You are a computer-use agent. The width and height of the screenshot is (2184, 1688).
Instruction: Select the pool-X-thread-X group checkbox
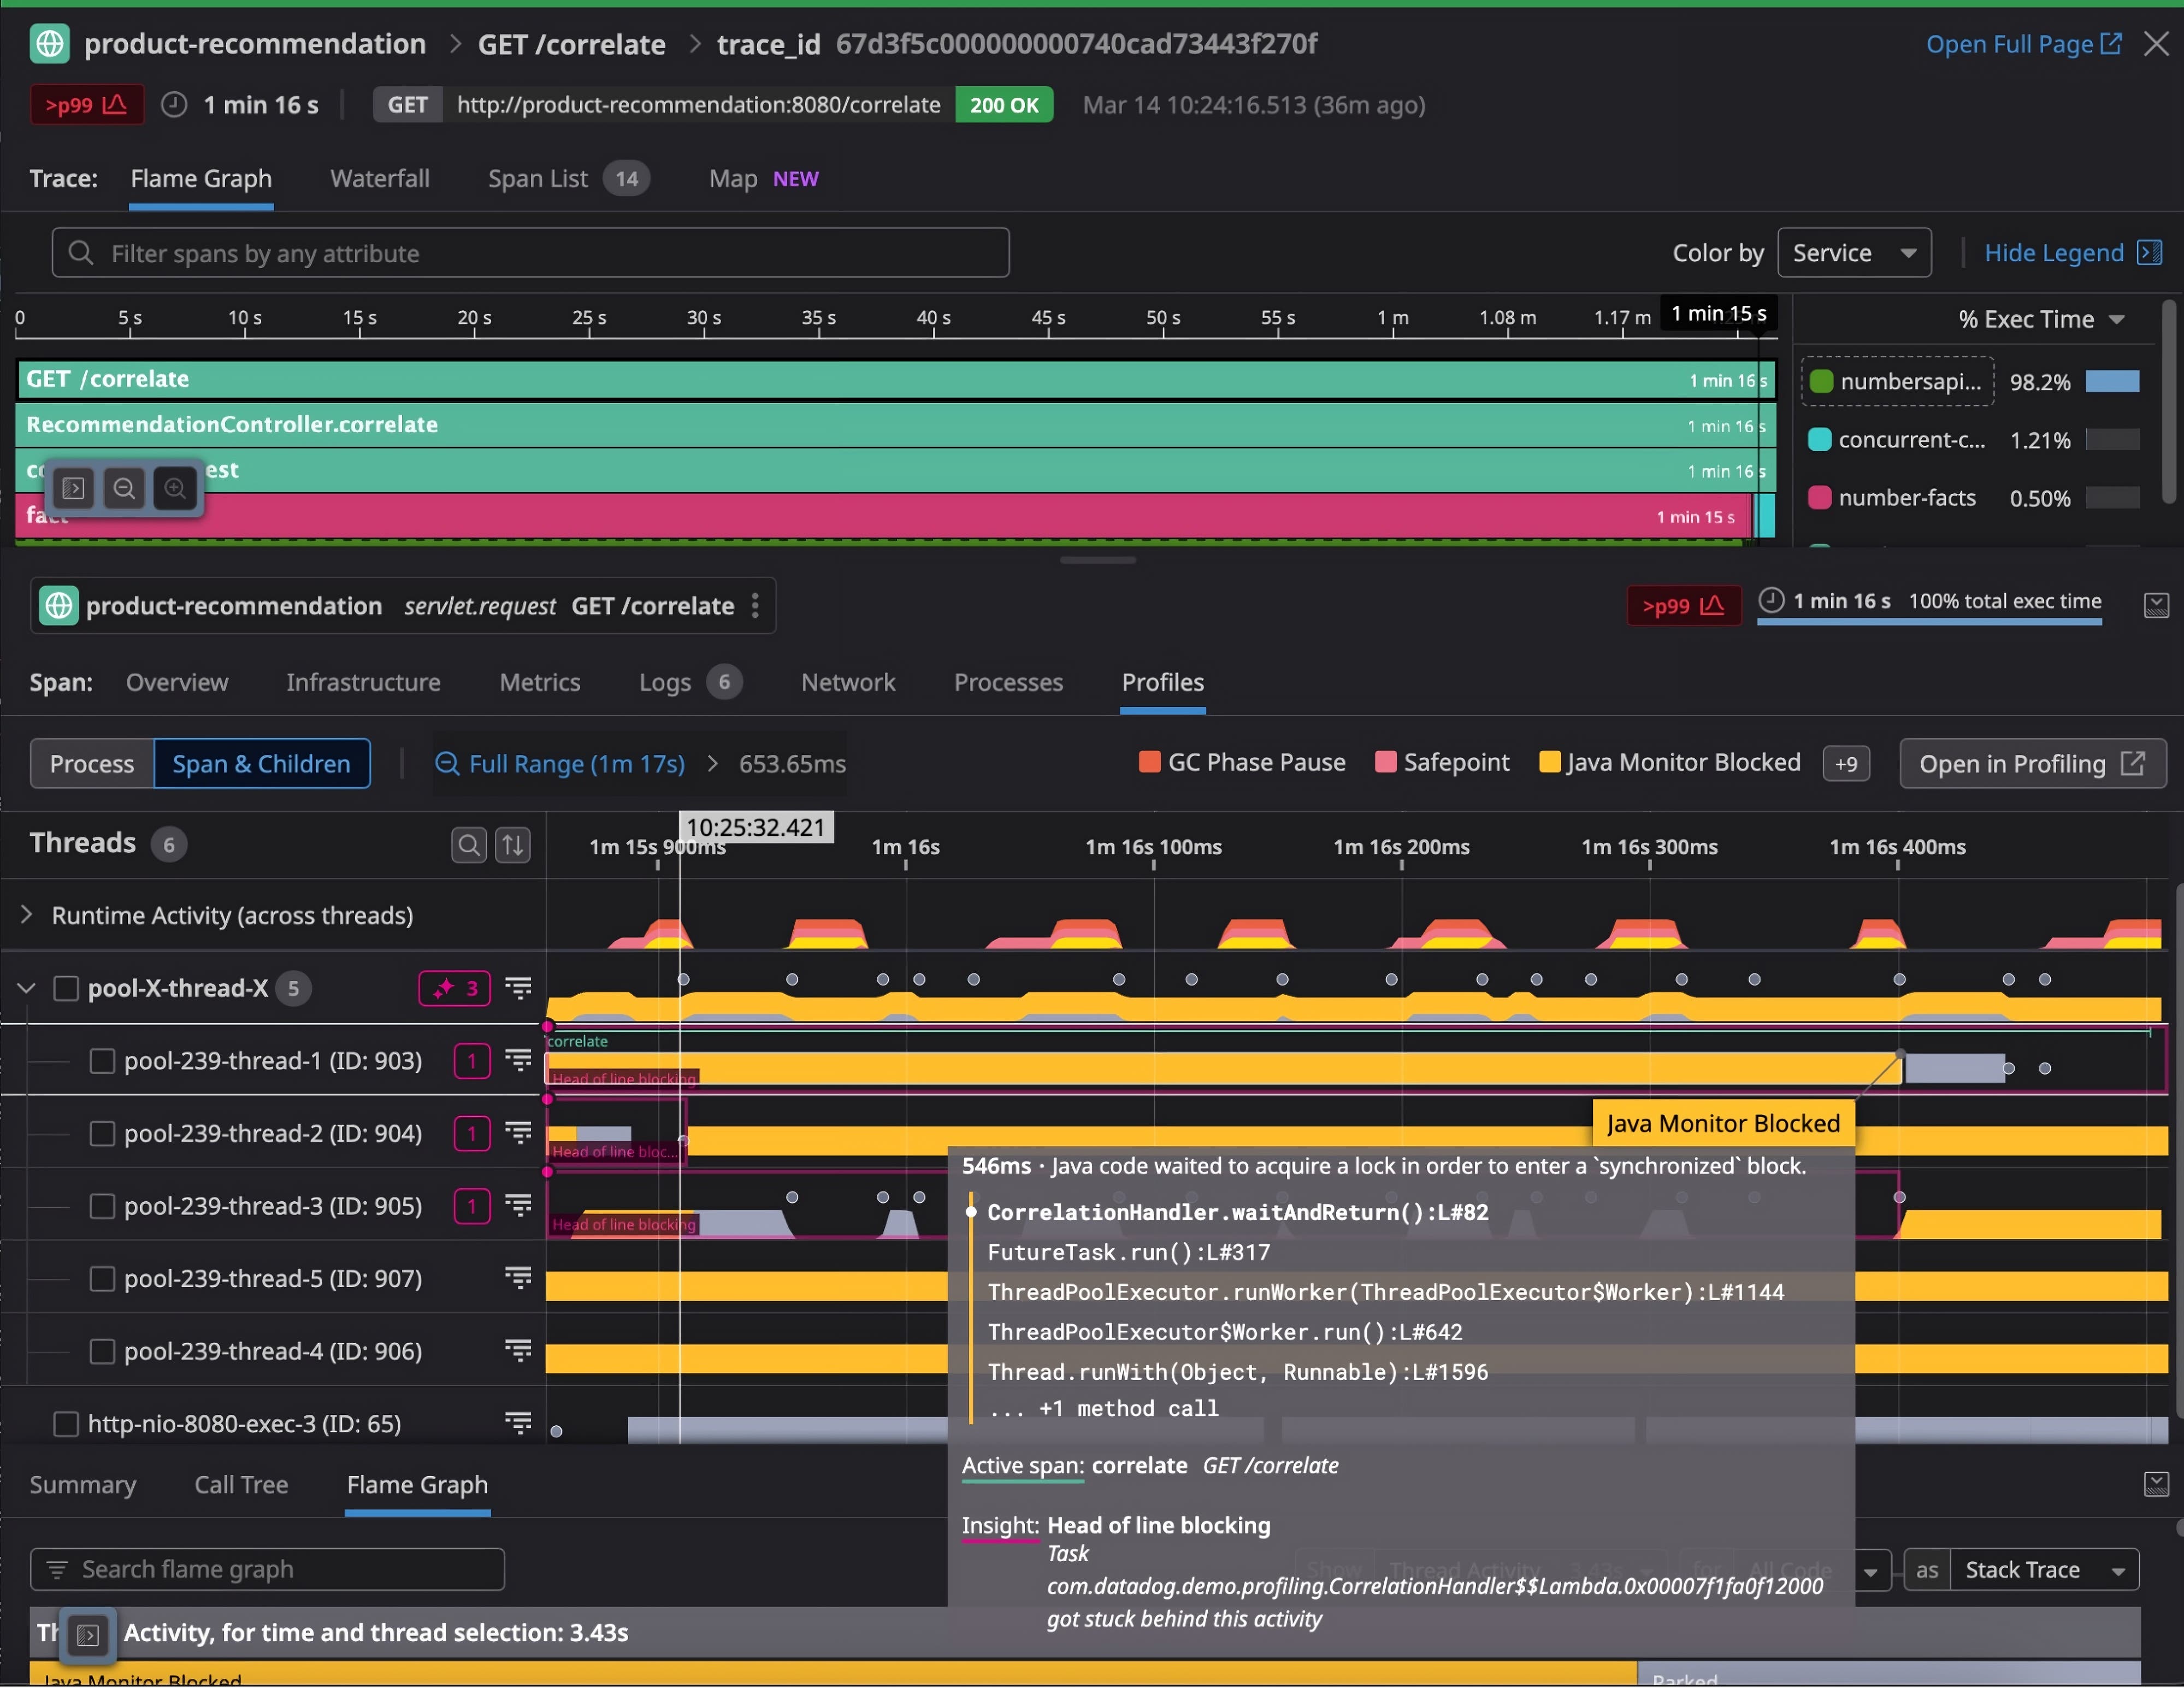coord(66,988)
